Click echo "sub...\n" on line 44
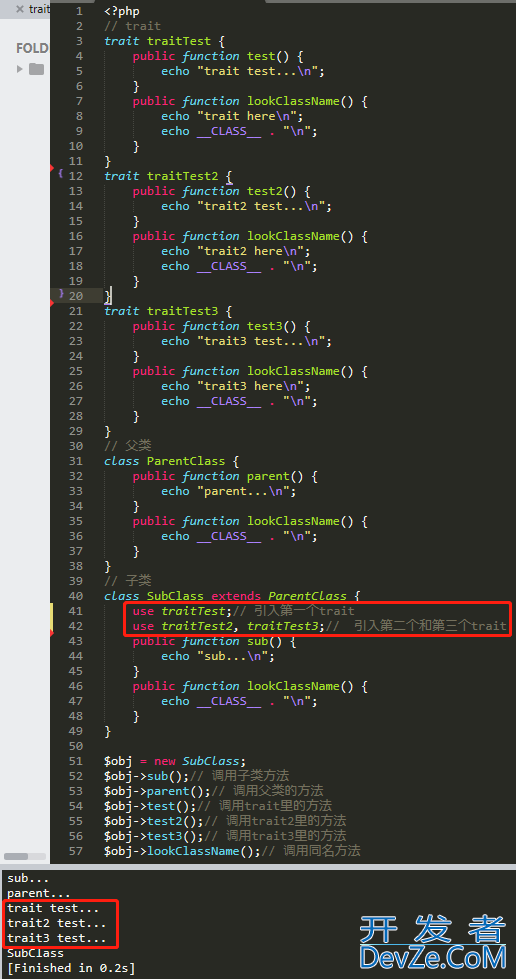Viewport: 516px width, 979px height. pyautogui.click(x=218, y=656)
